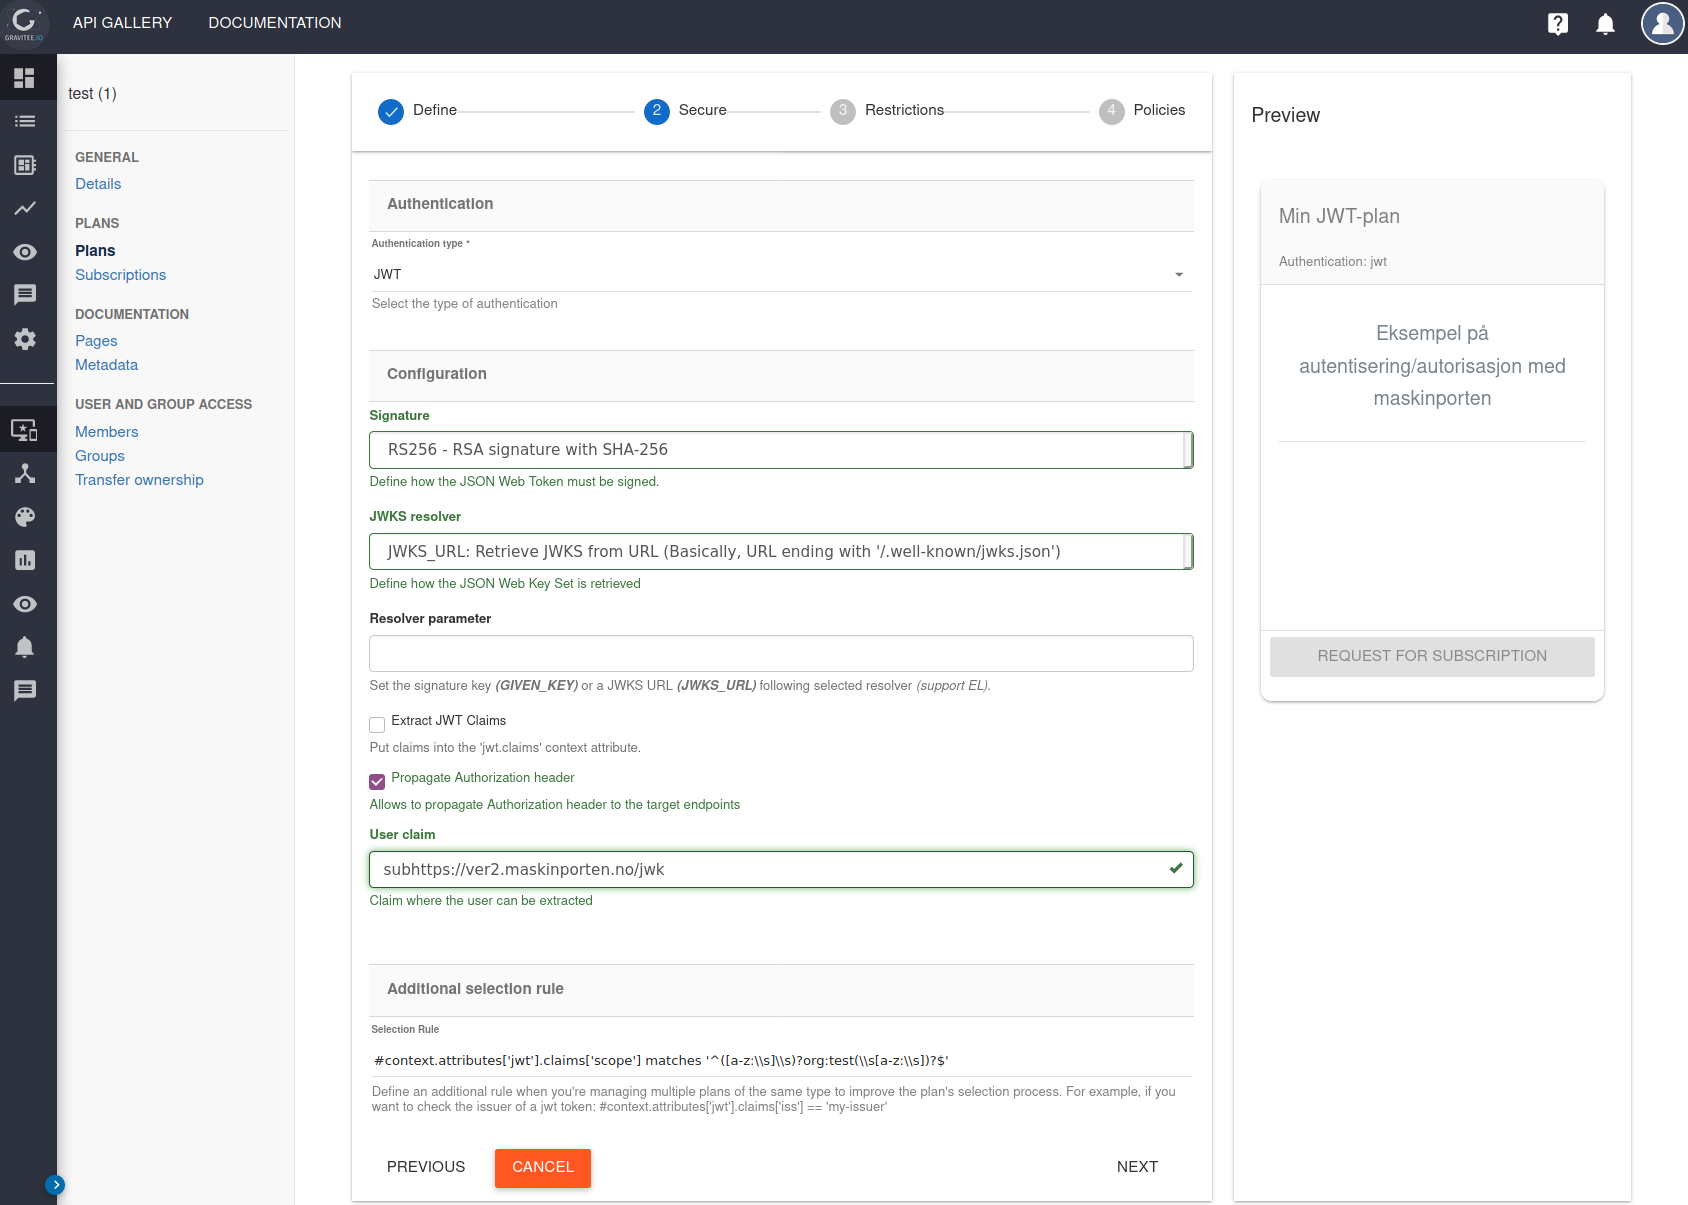This screenshot has width=1688, height=1205.
Task: Focus the User claim input field
Action: pos(781,870)
